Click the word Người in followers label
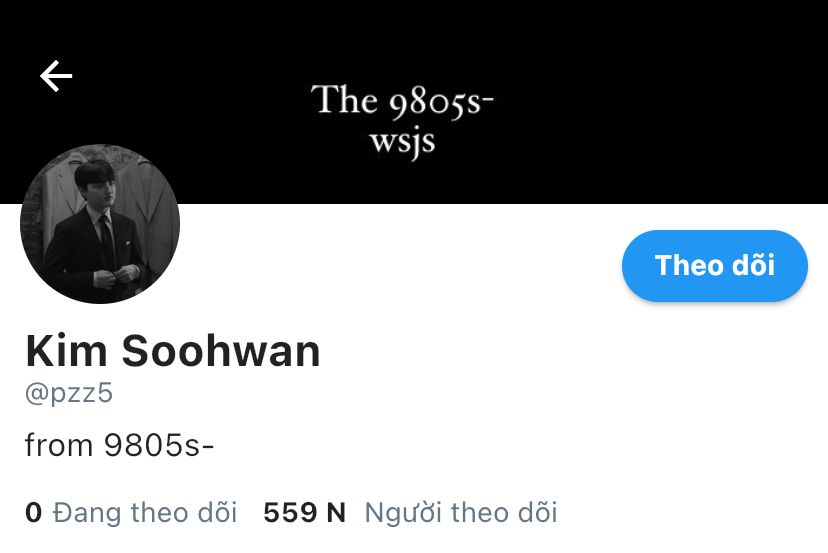Image resolution: width=828 pixels, height=553 pixels. 403,513
